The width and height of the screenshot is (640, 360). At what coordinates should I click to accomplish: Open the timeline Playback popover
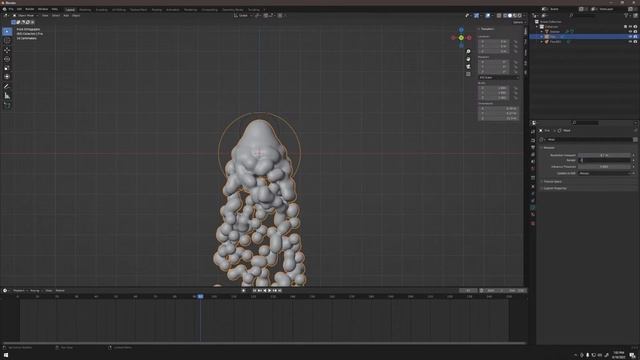pos(19,291)
